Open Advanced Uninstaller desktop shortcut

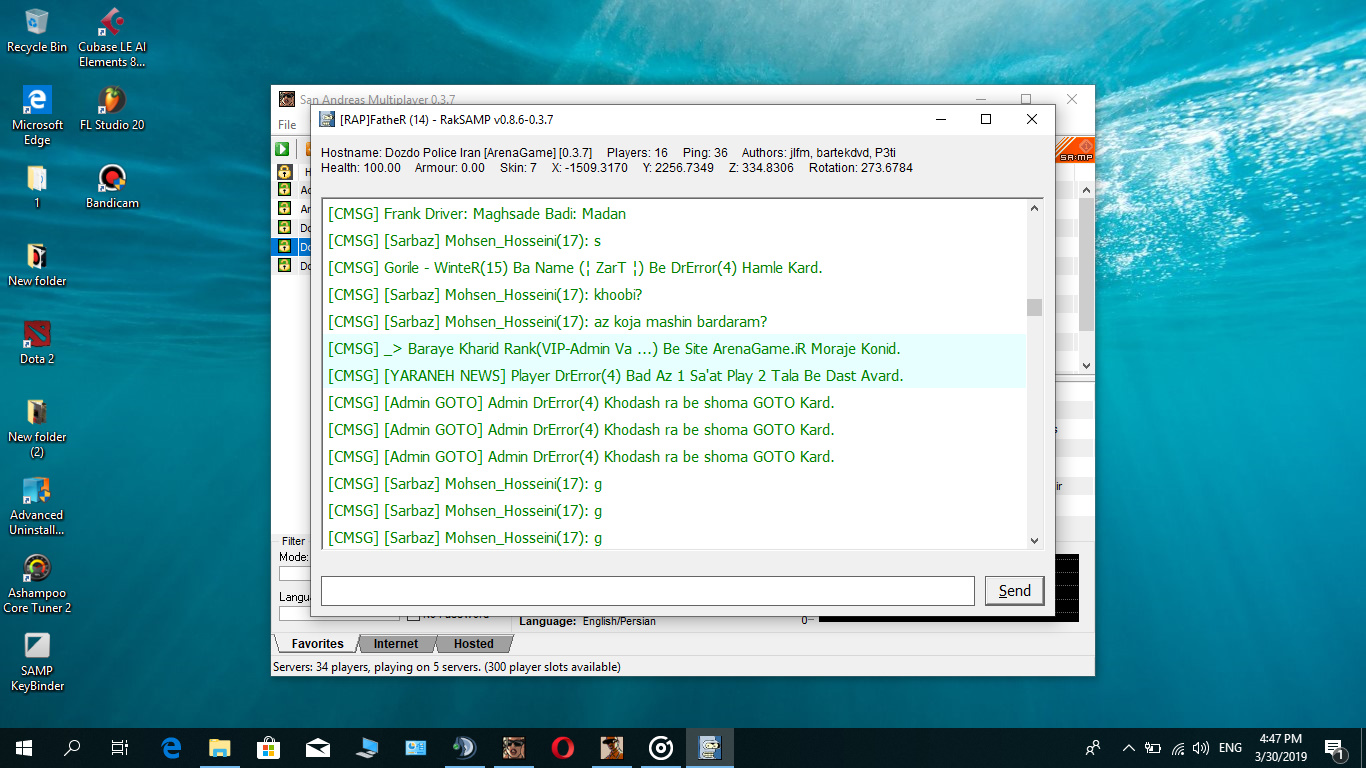[x=37, y=506]
